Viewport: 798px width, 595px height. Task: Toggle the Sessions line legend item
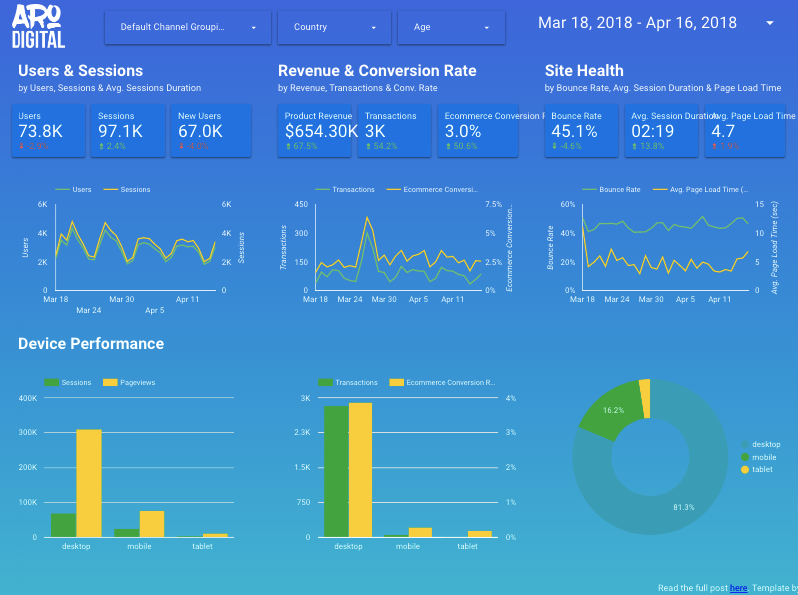tap(127, 189)
